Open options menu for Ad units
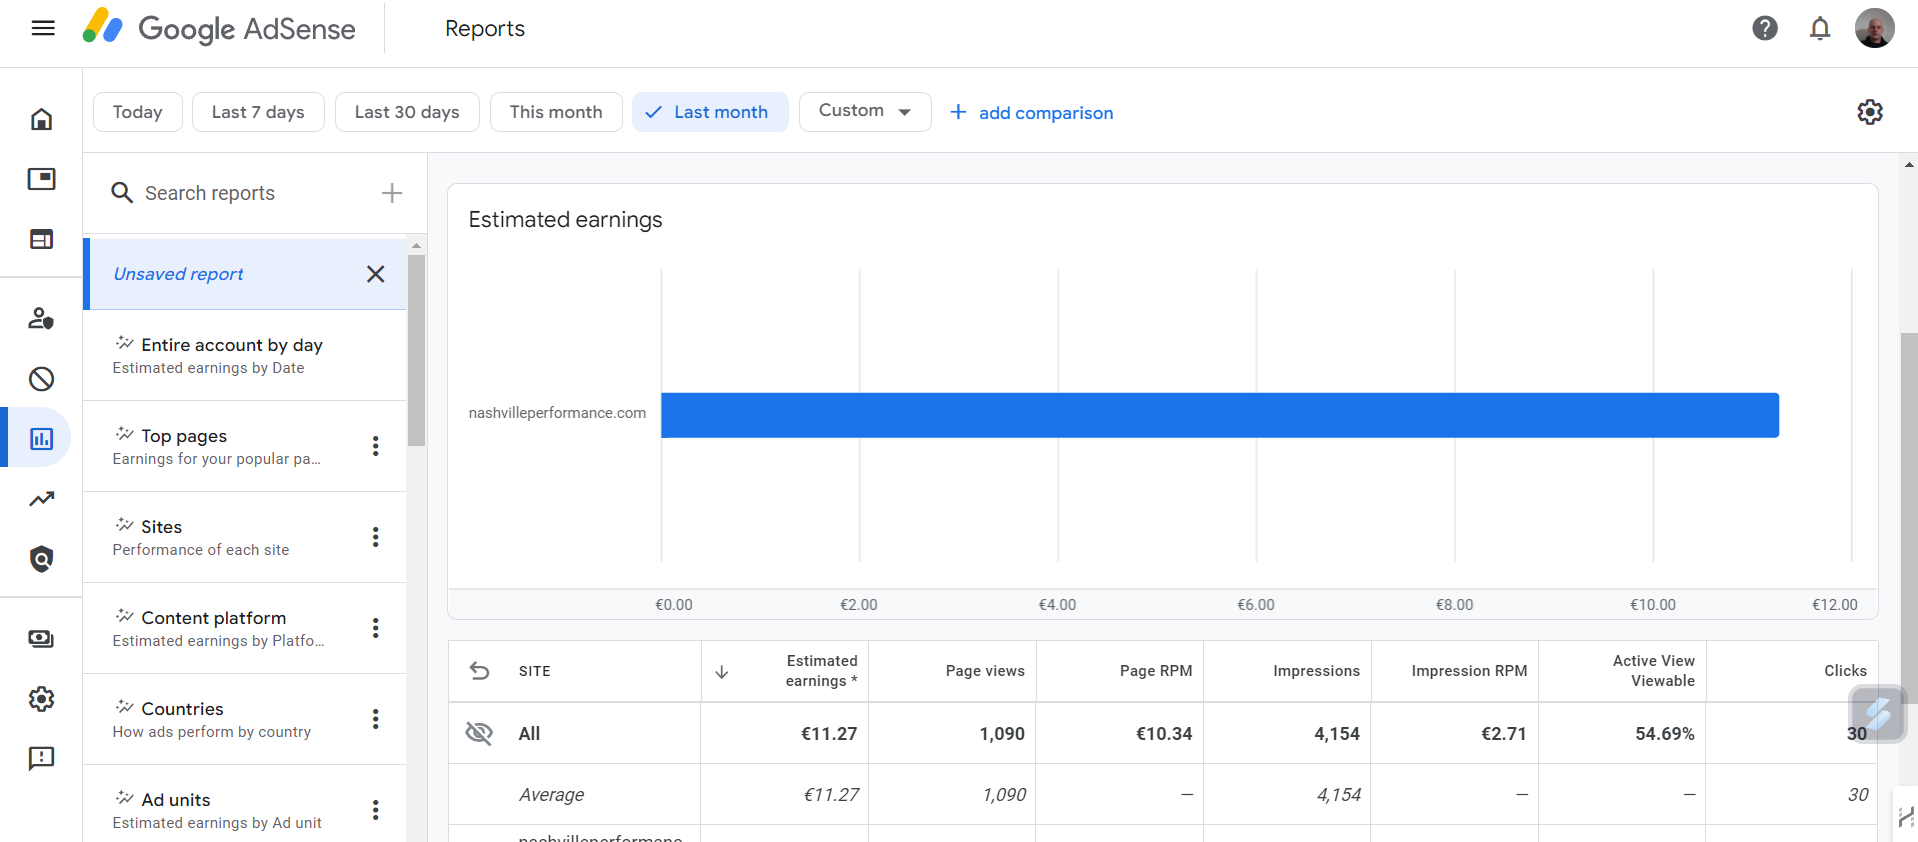Image resolution: width=1918 pixels, height=842 pixels. tap(375, 810)
